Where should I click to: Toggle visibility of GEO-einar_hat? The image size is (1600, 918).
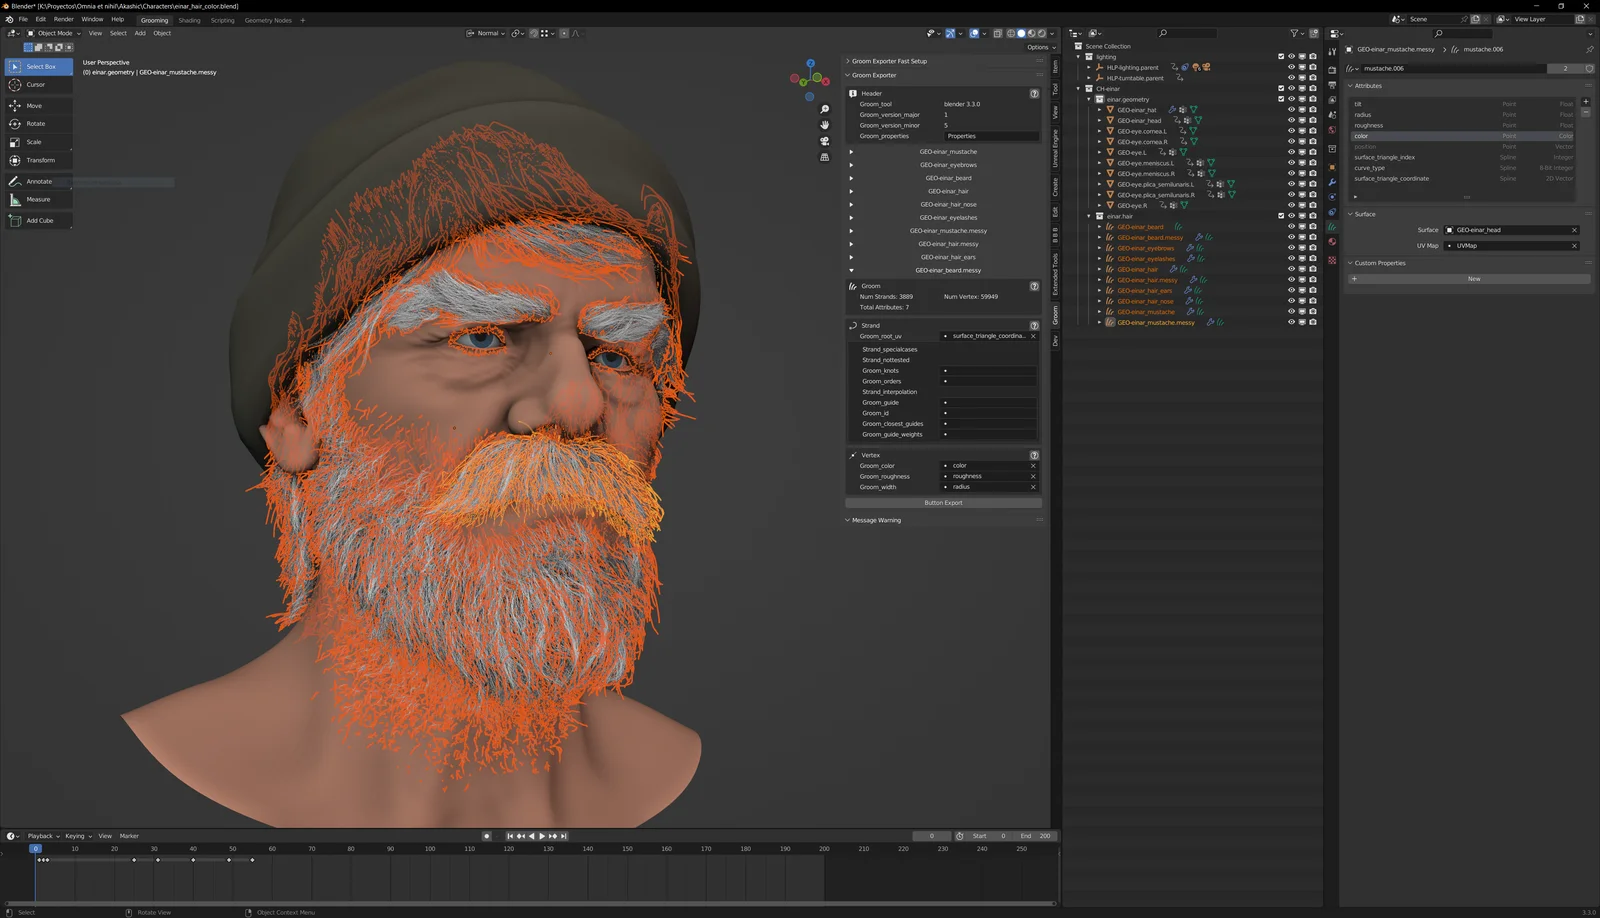point(1291,110)
